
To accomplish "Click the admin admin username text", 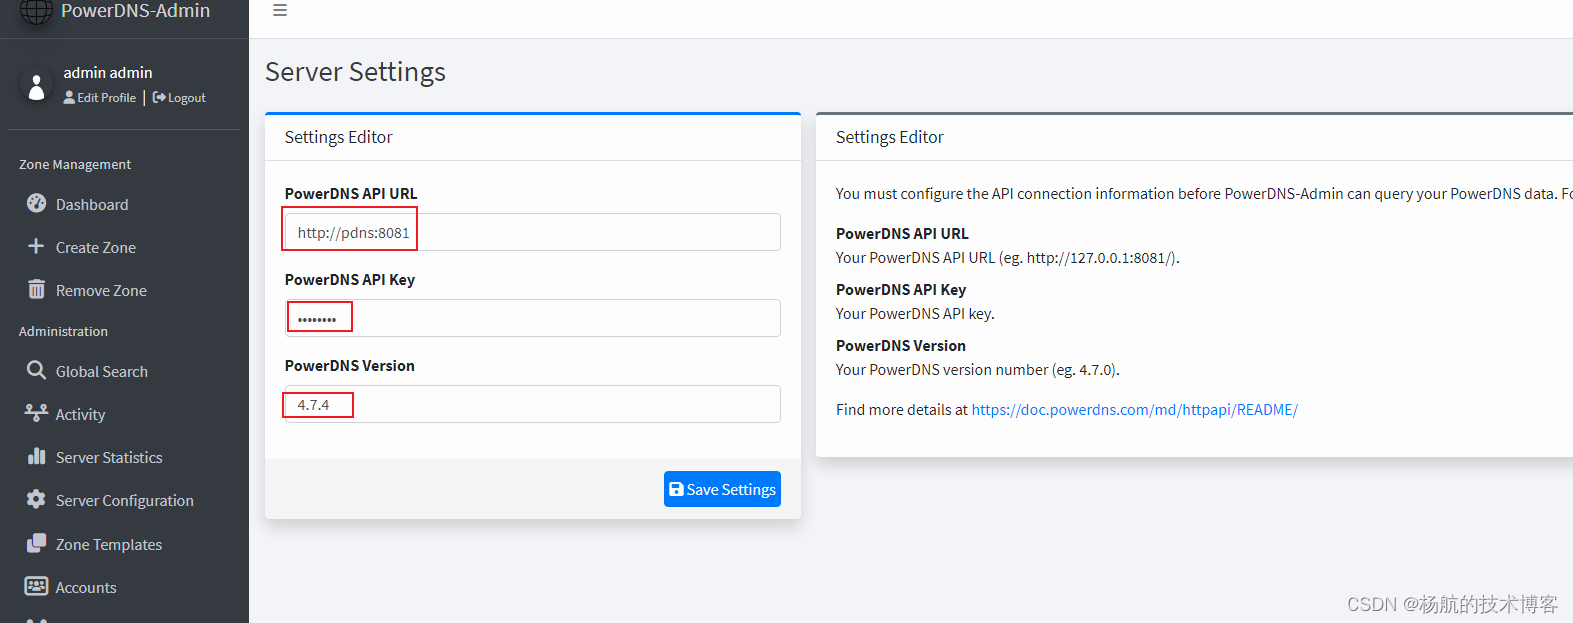I will (x=108, y=72).
